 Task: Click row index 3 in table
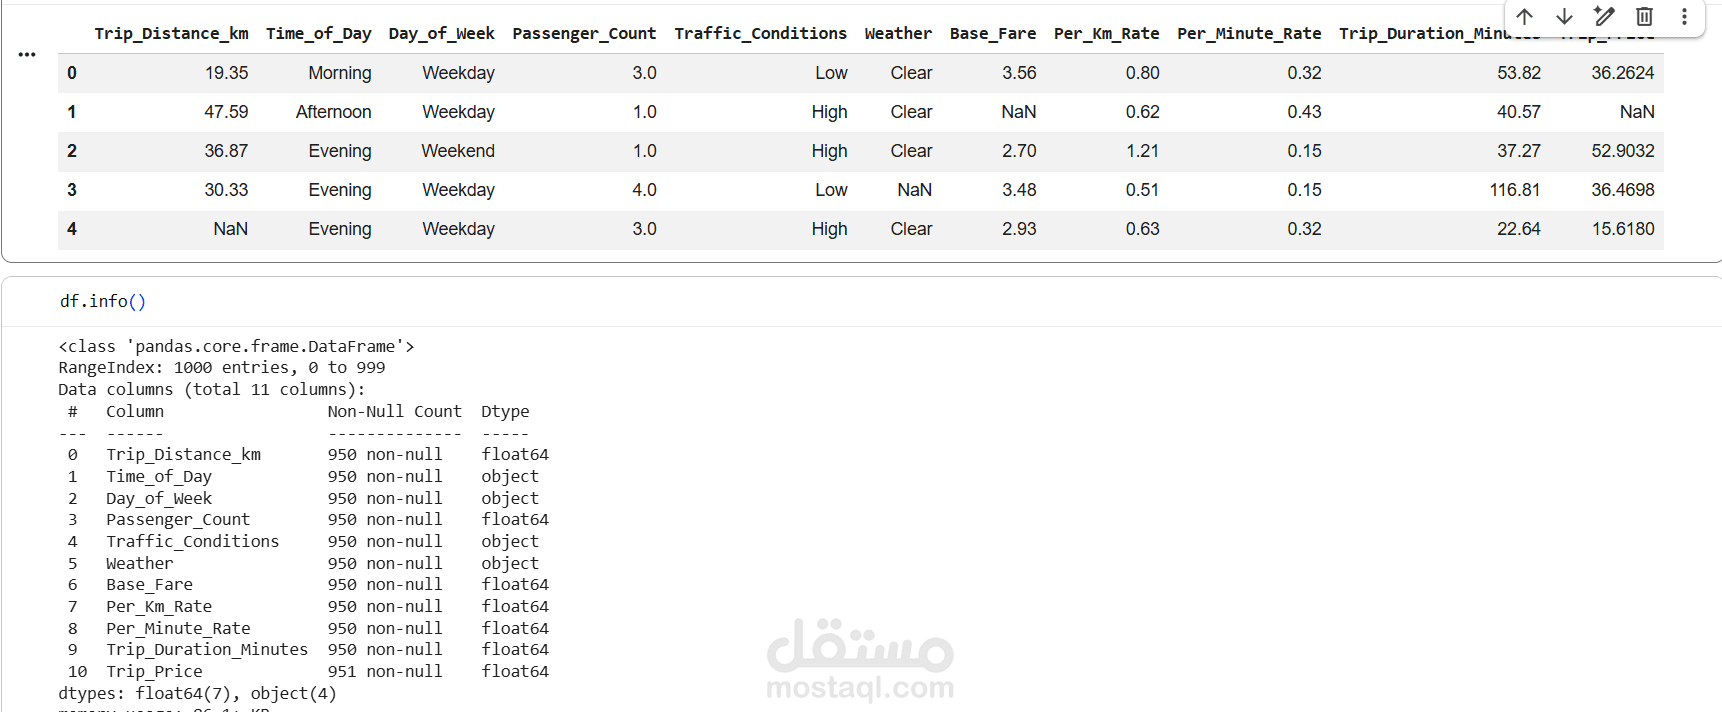coord(72,190)
